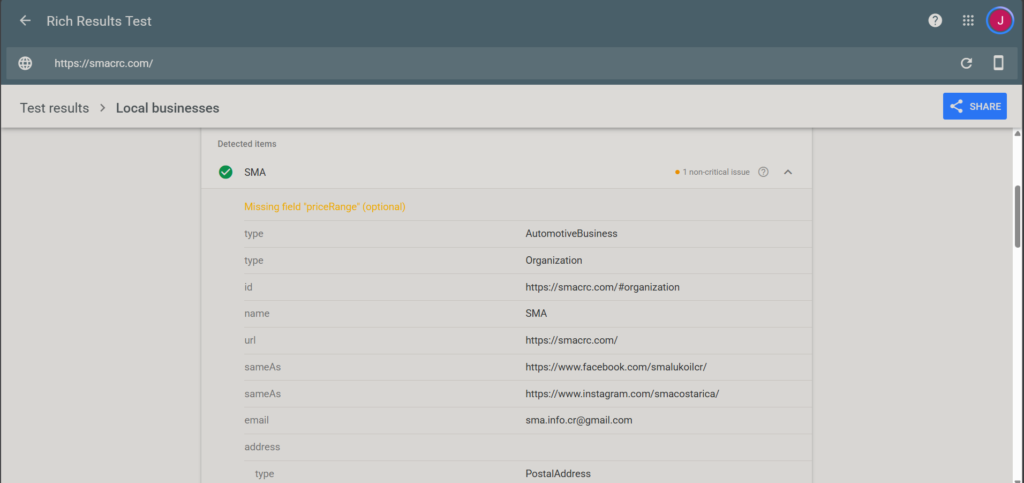
Task: Select the email sma.info.cr@gmail.com
Action: (x=579, y=420)
